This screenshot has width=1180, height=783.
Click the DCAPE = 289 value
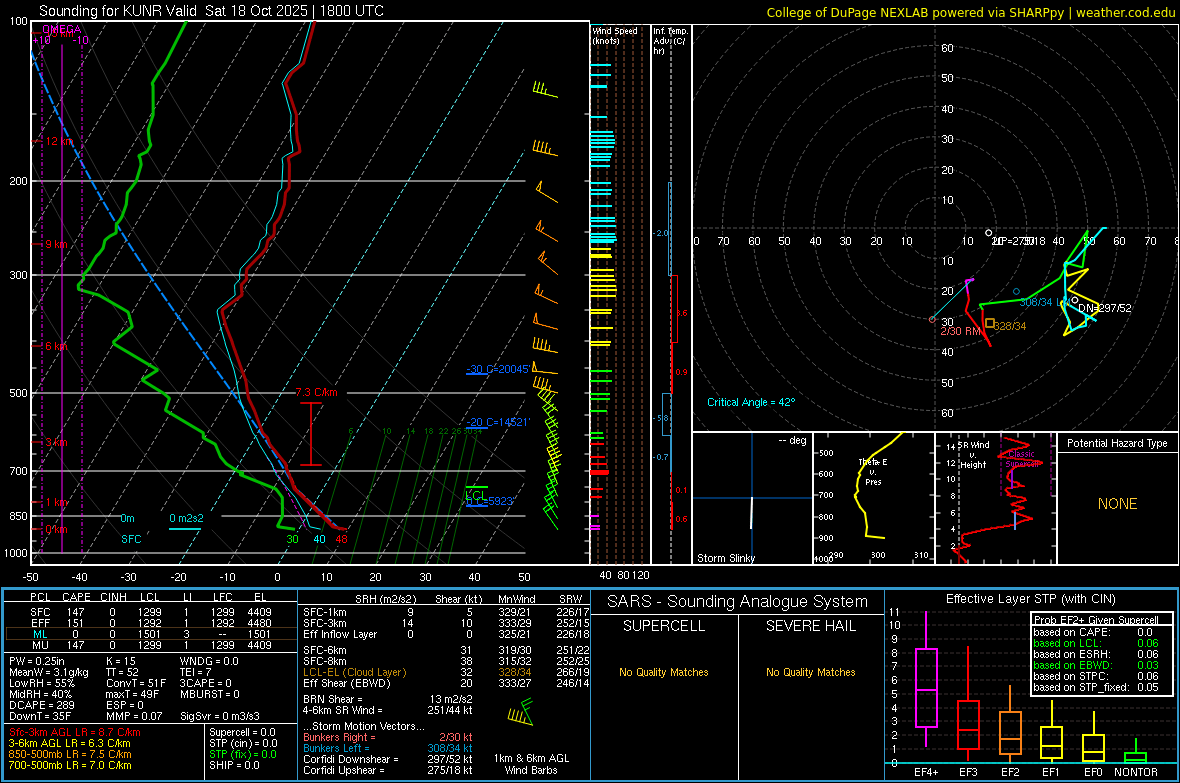pyautogui.click(x=41, y=705)
